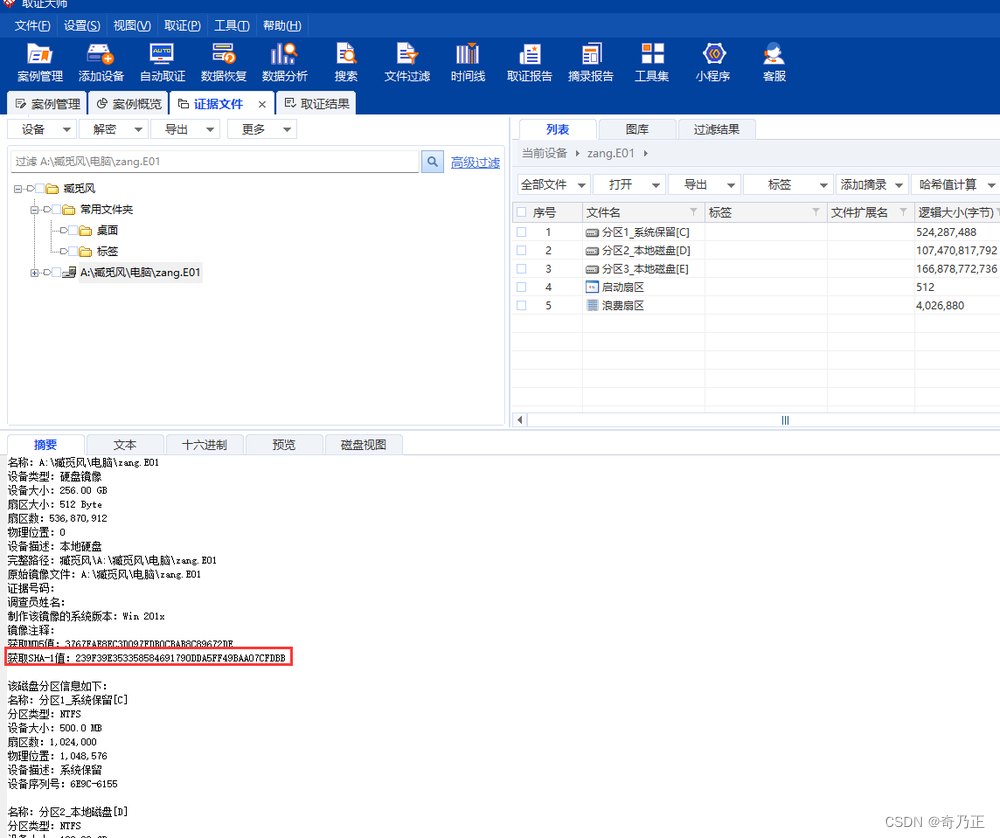Contact 客服 via toolbar icon

(774, 62)
